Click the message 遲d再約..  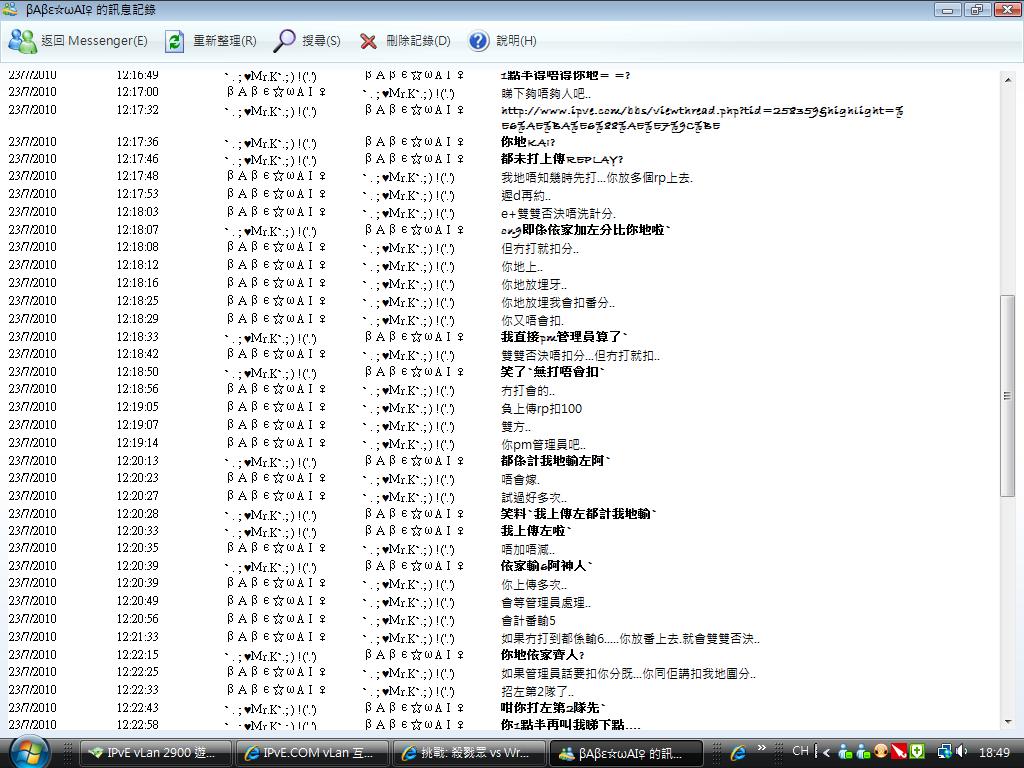[526, 195]
